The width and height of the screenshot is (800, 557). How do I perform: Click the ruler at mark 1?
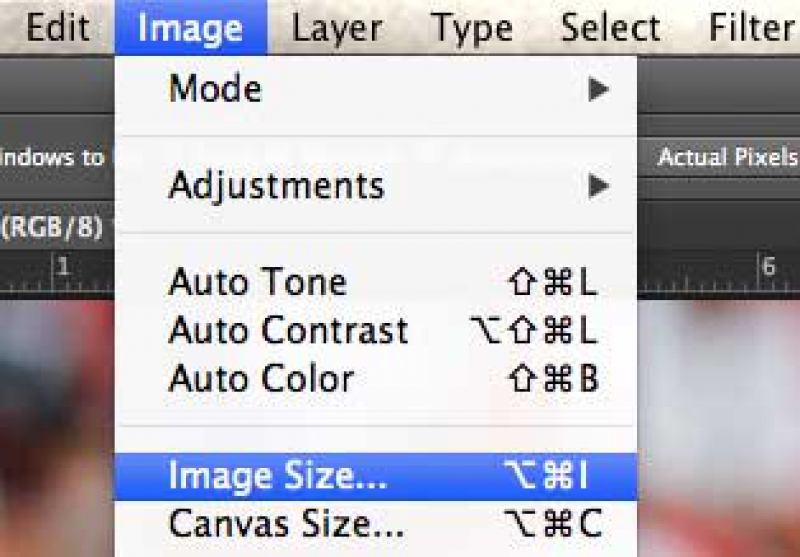(x=62, y=267)
